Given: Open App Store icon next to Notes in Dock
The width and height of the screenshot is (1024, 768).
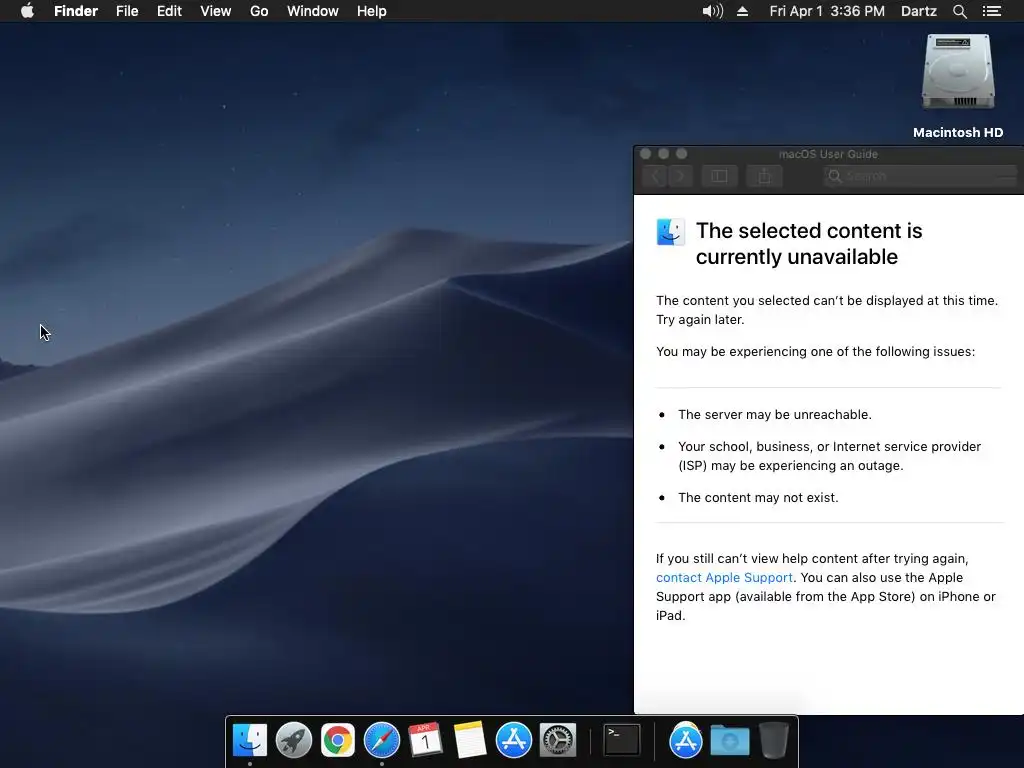Looking at the screenshot, I should click(x=513, y=740).
